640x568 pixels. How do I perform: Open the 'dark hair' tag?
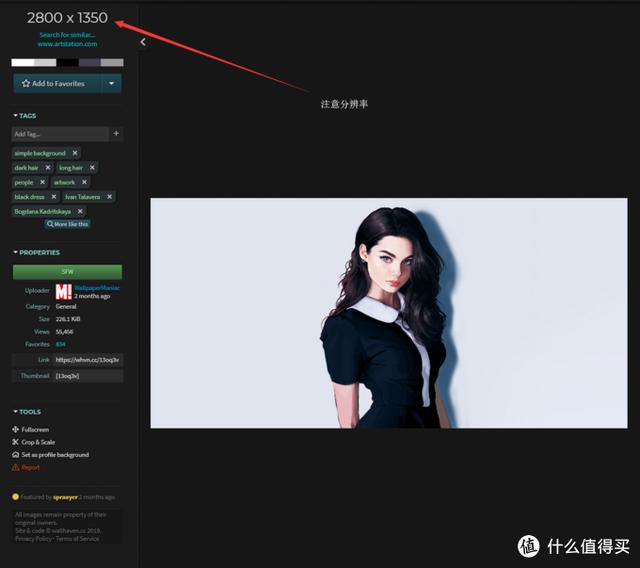coord(26,168)
